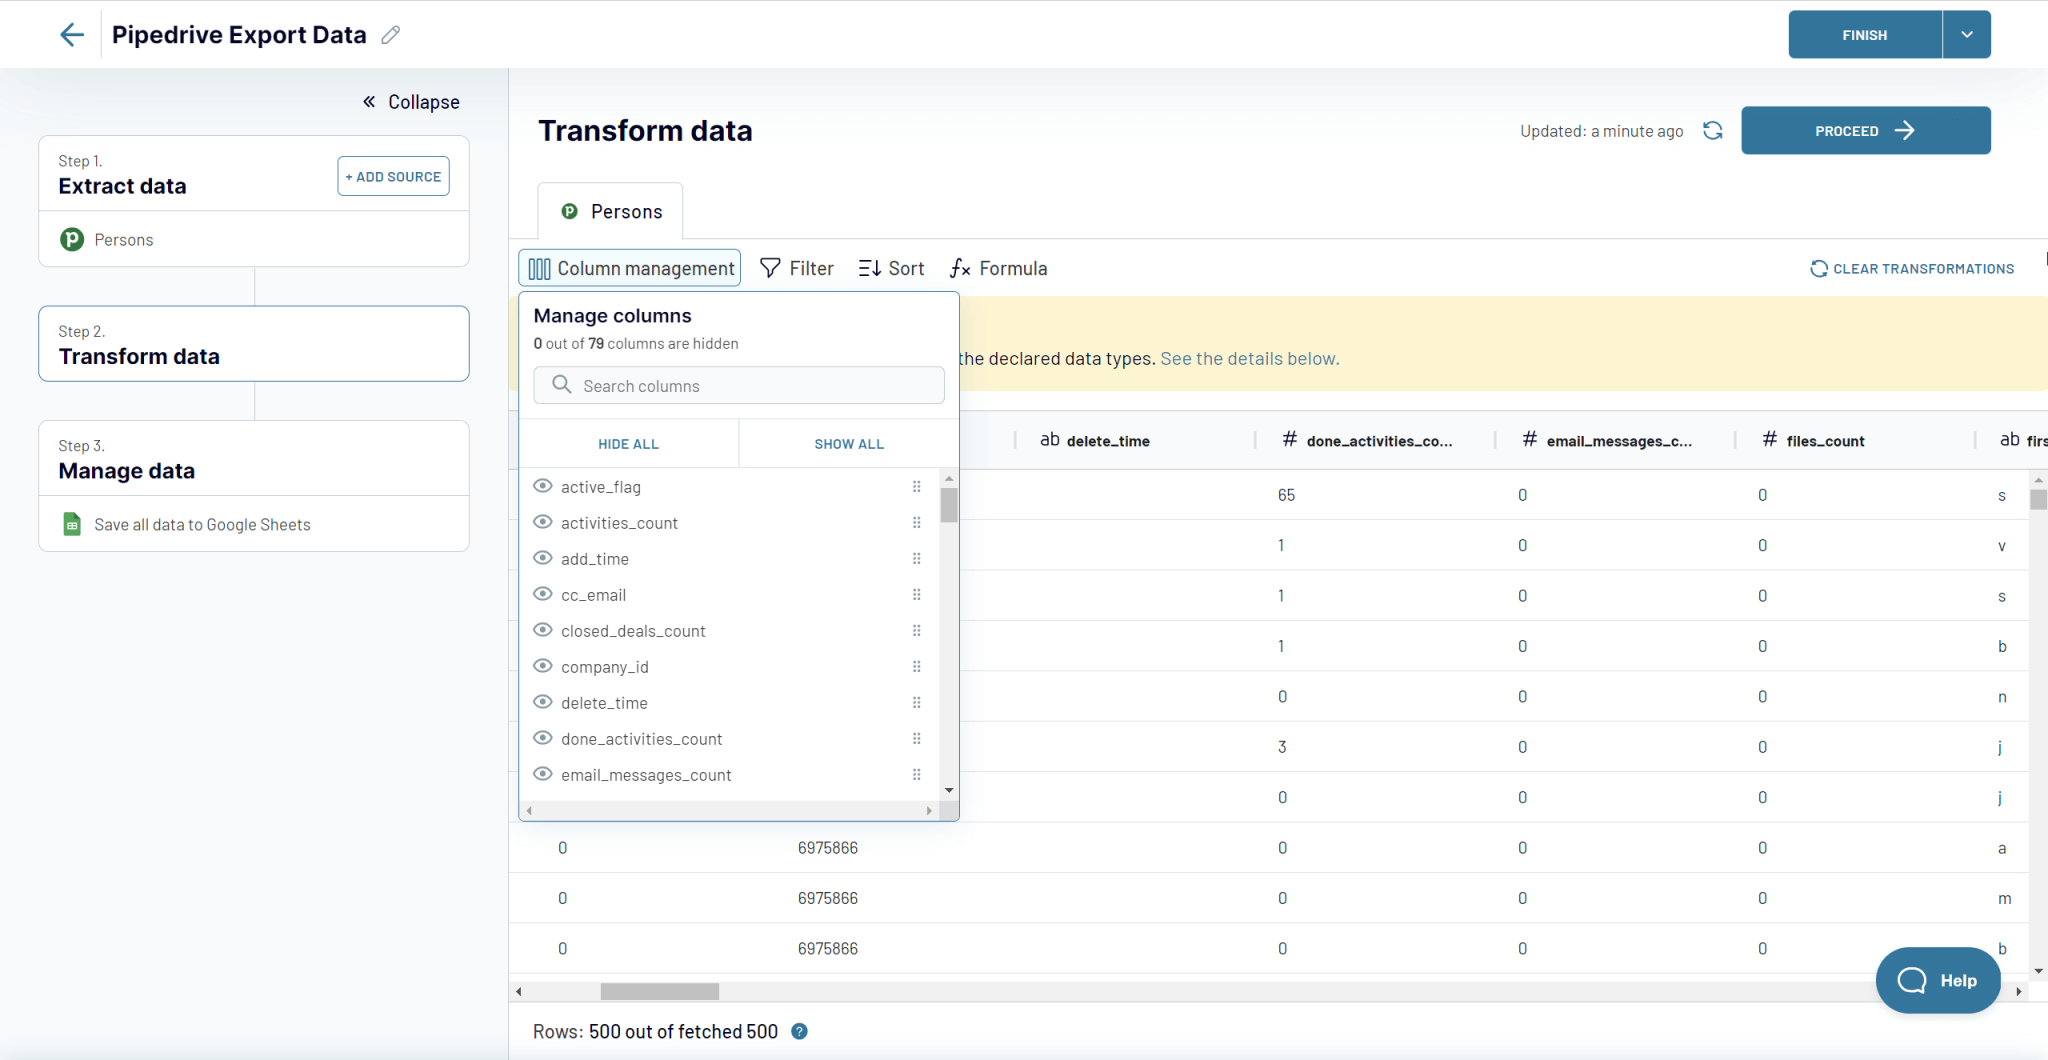
Task: Open the Filter tool
Action: pyautogui.click(x=796, y=268)
